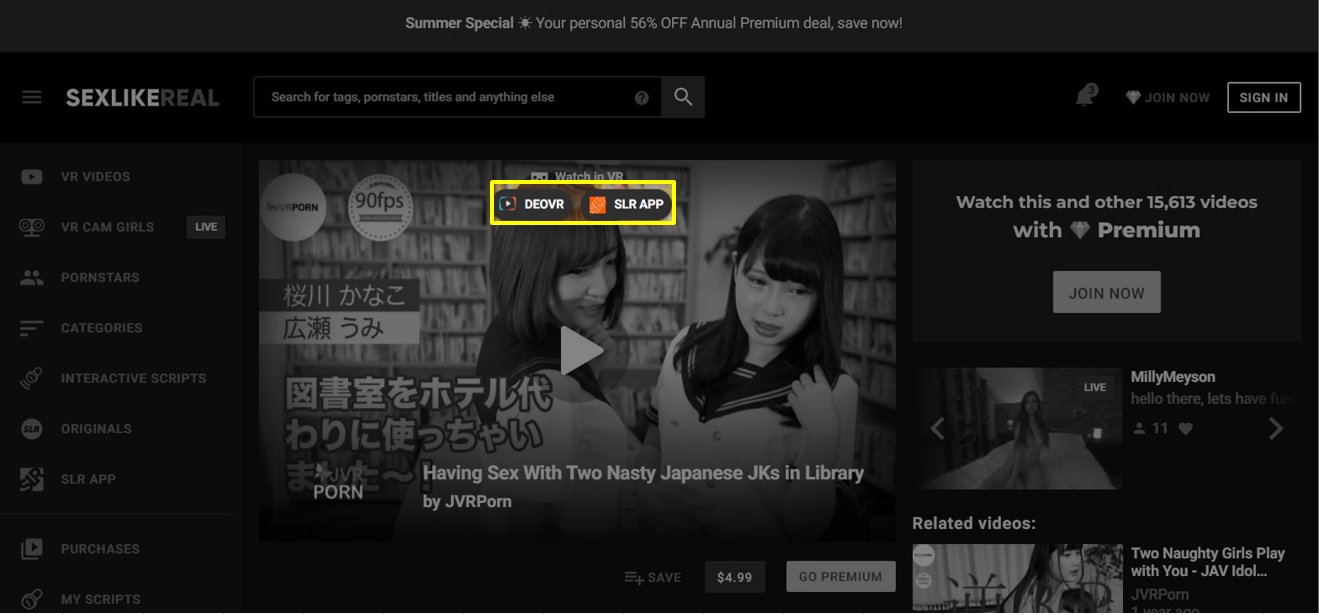
Task: Go to the next live cam with the right arrow
Action: [1276, 429]
